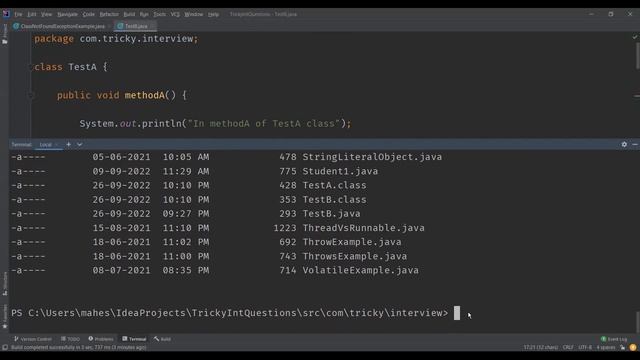Click ThrowExample.java in terminal listing
This screenshot has width=640, height=360.
352,242
